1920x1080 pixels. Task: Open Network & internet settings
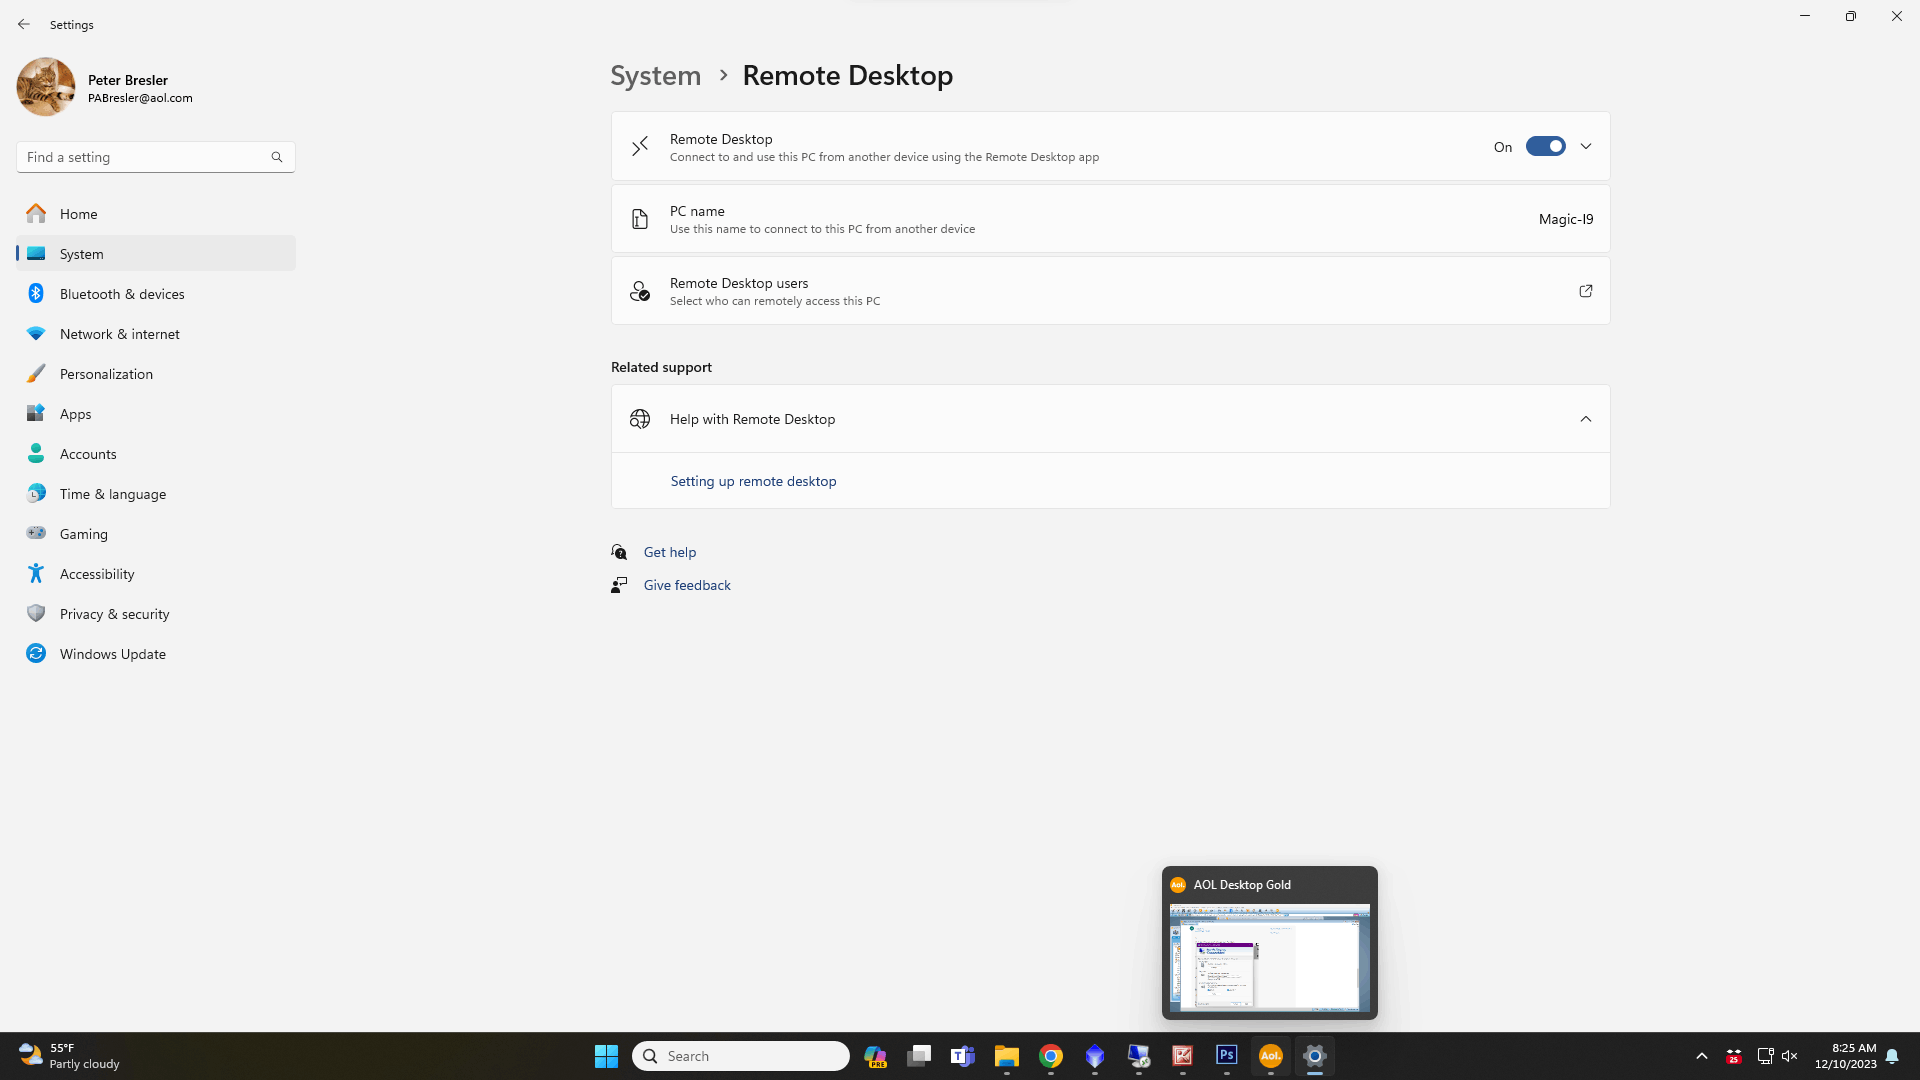point(156,334)
